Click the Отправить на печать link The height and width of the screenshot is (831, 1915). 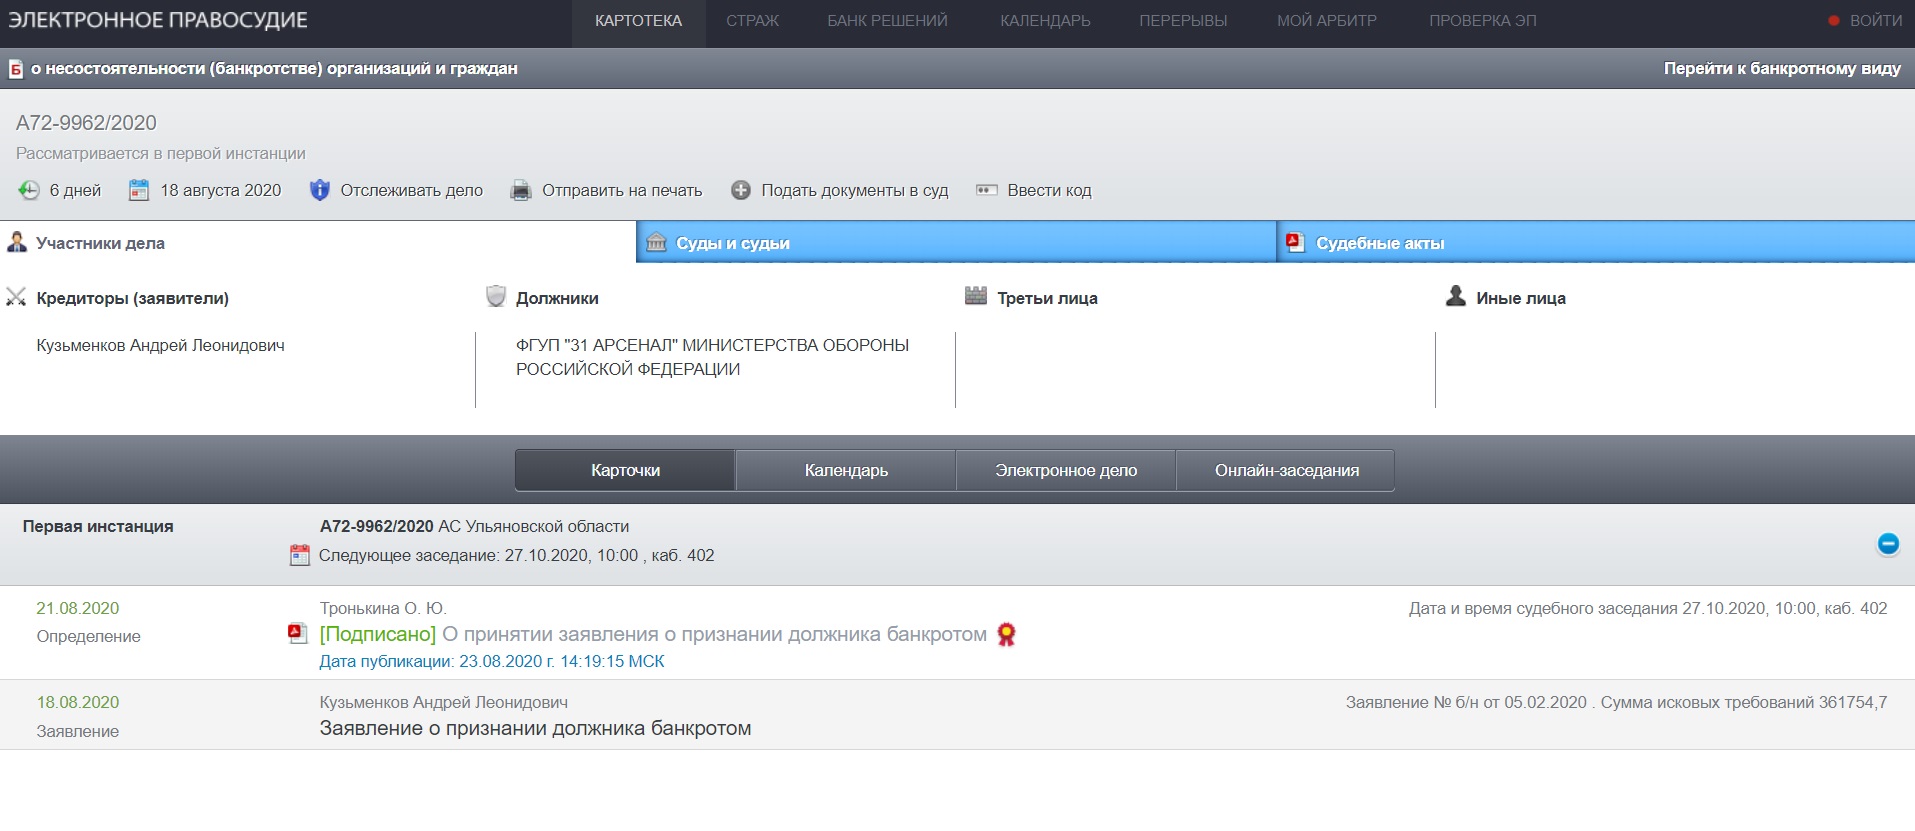click(622, 190)
